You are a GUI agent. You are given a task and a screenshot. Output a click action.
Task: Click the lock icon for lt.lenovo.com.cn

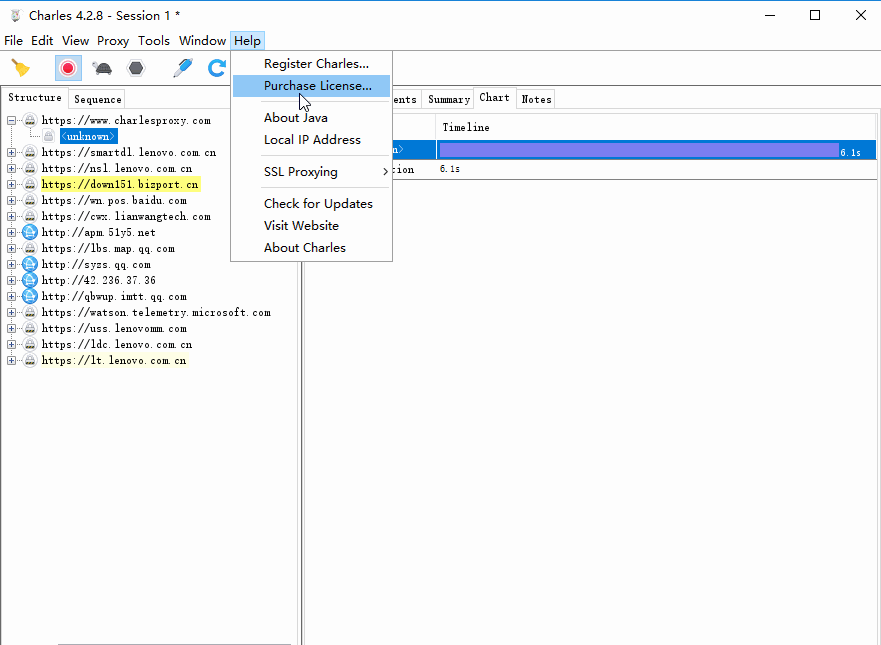[30, 360]
